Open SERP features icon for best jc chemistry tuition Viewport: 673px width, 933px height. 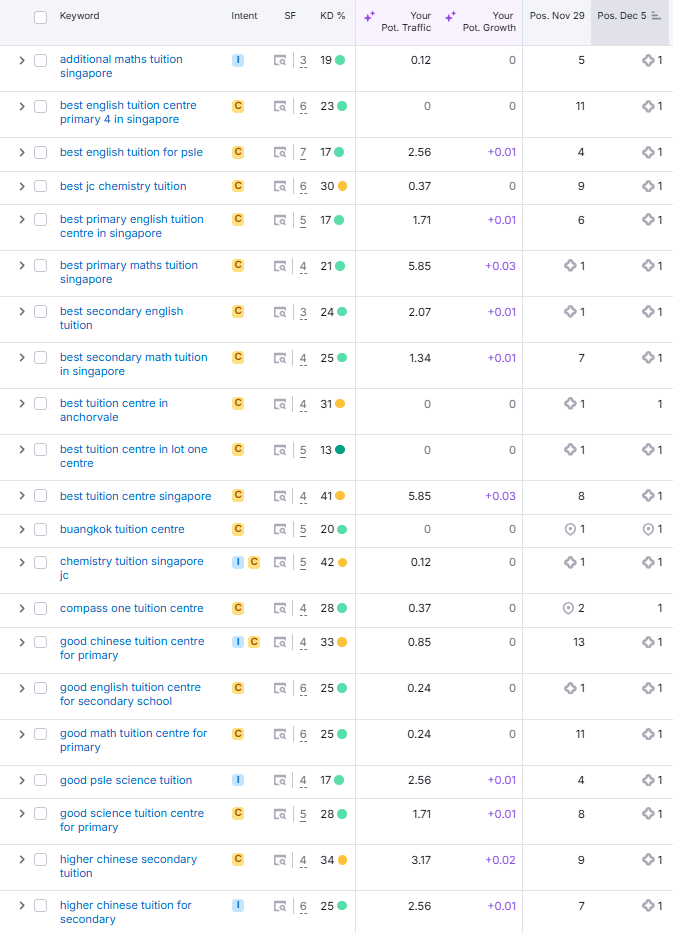tap(280, 186)
